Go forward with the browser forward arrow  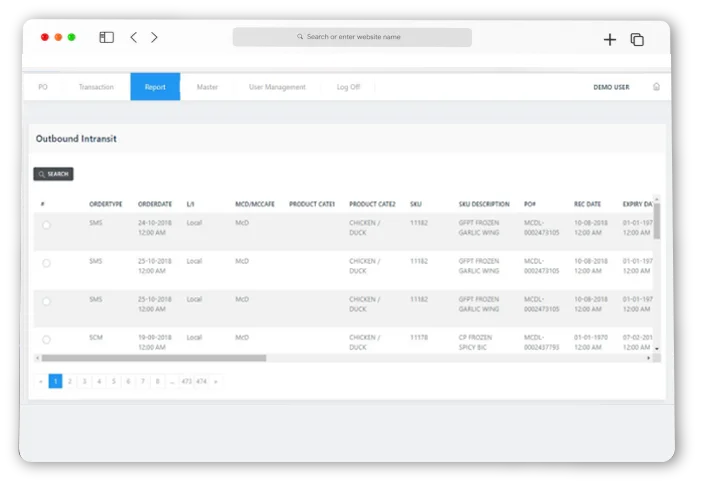click(x=154, y=38)
